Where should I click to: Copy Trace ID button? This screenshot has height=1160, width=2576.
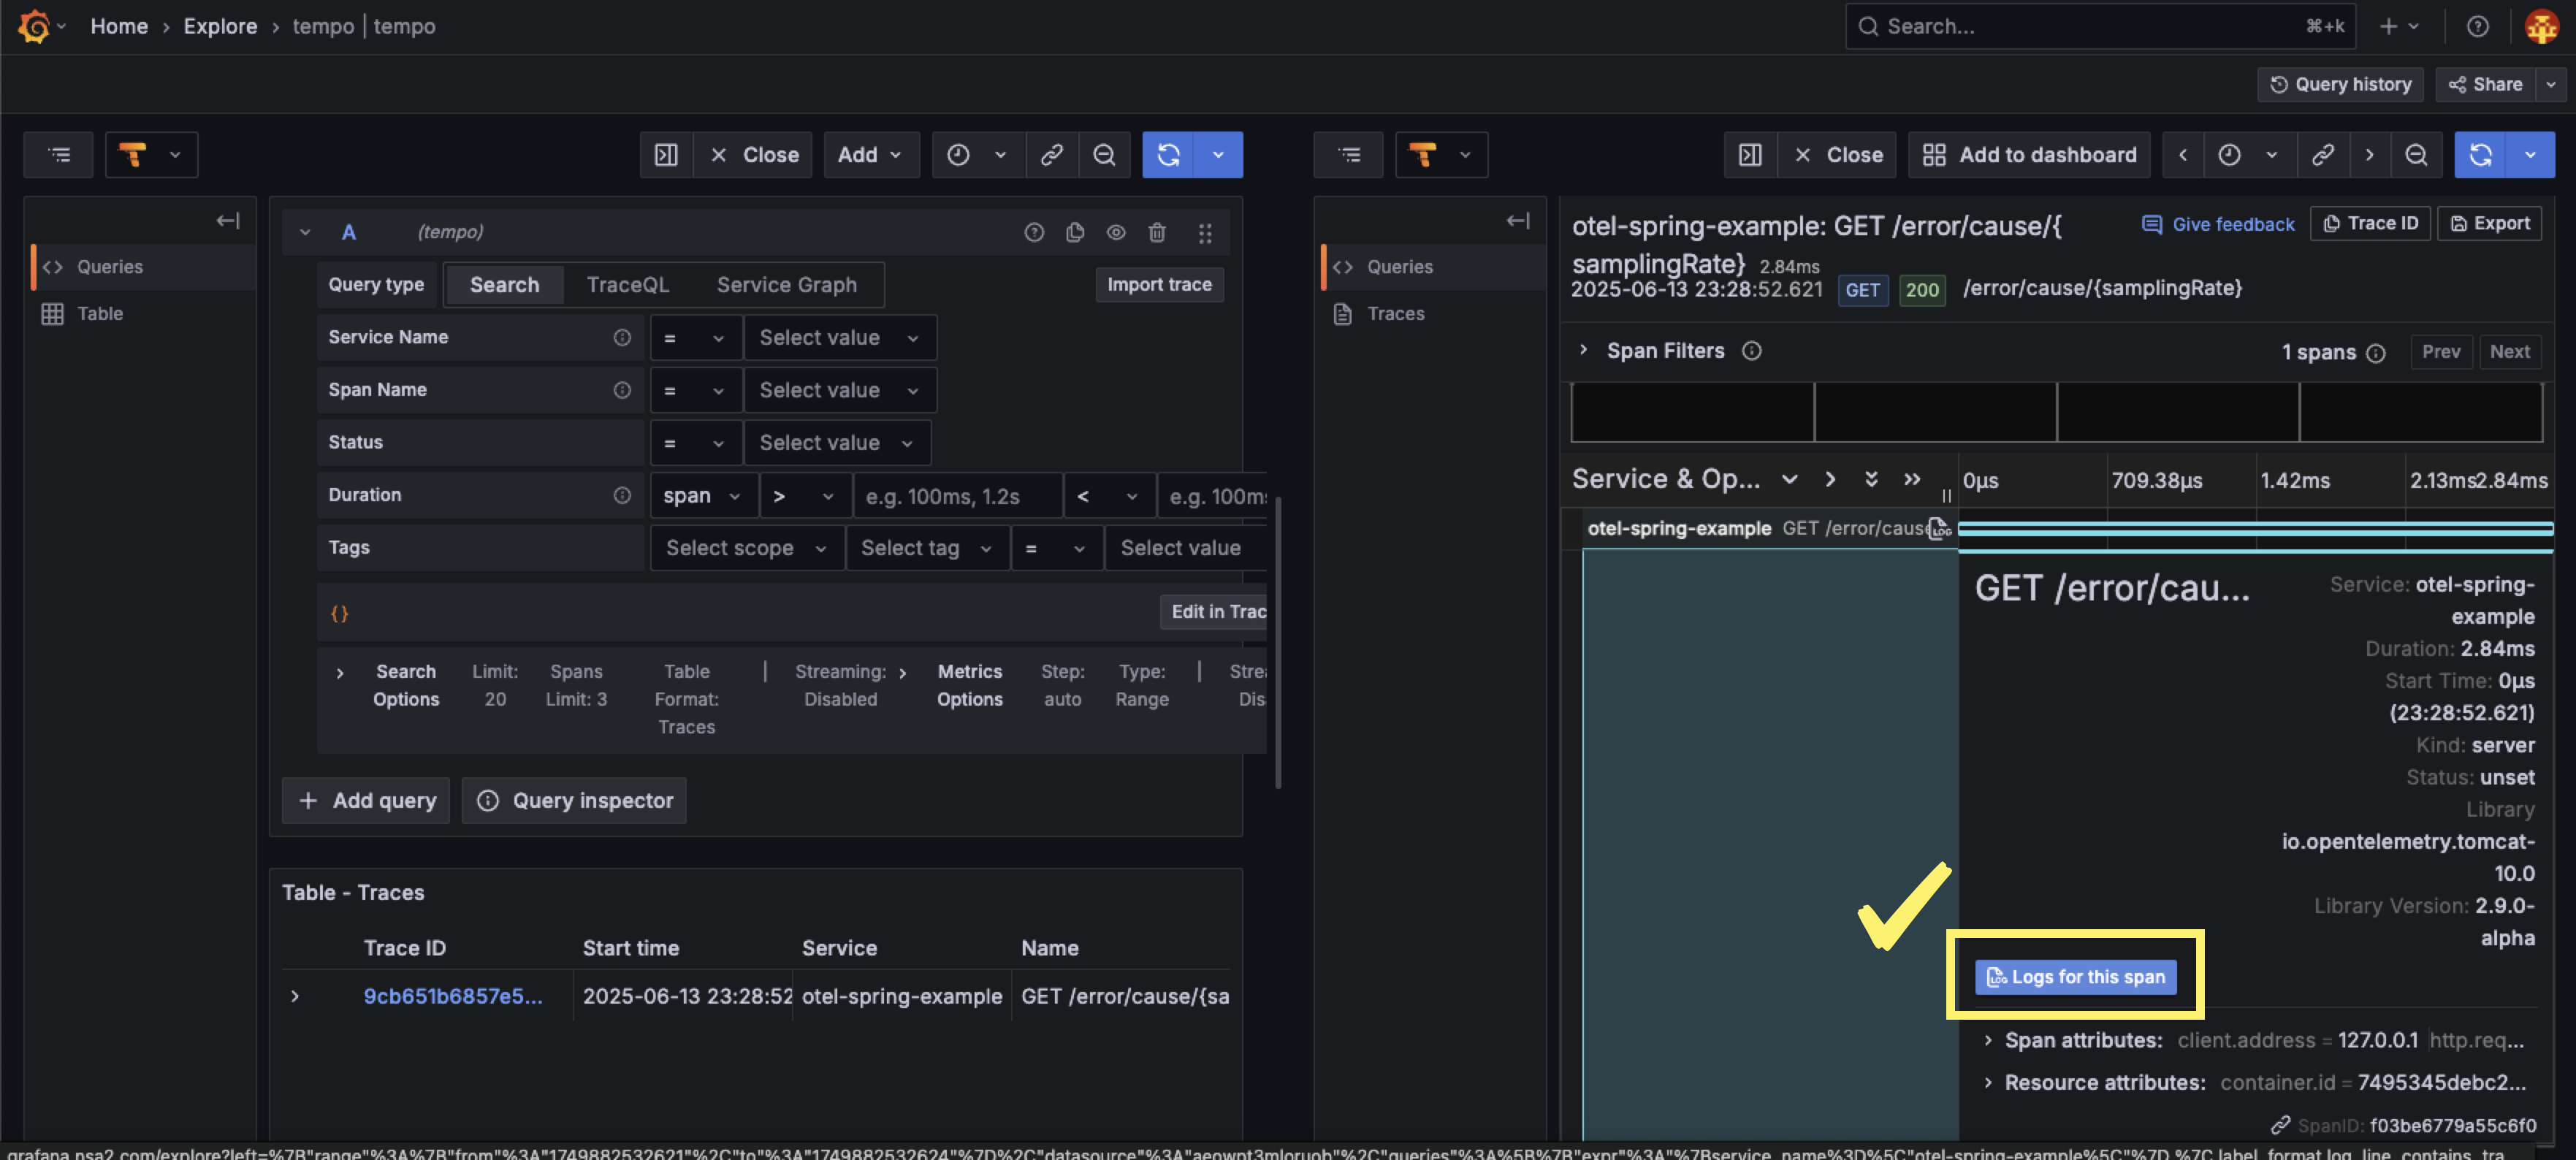pos(2370,223)
